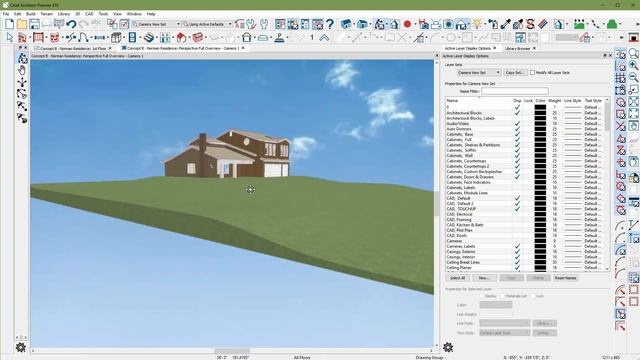
Task: Click the Copy Set button
Action: [515, 72]
